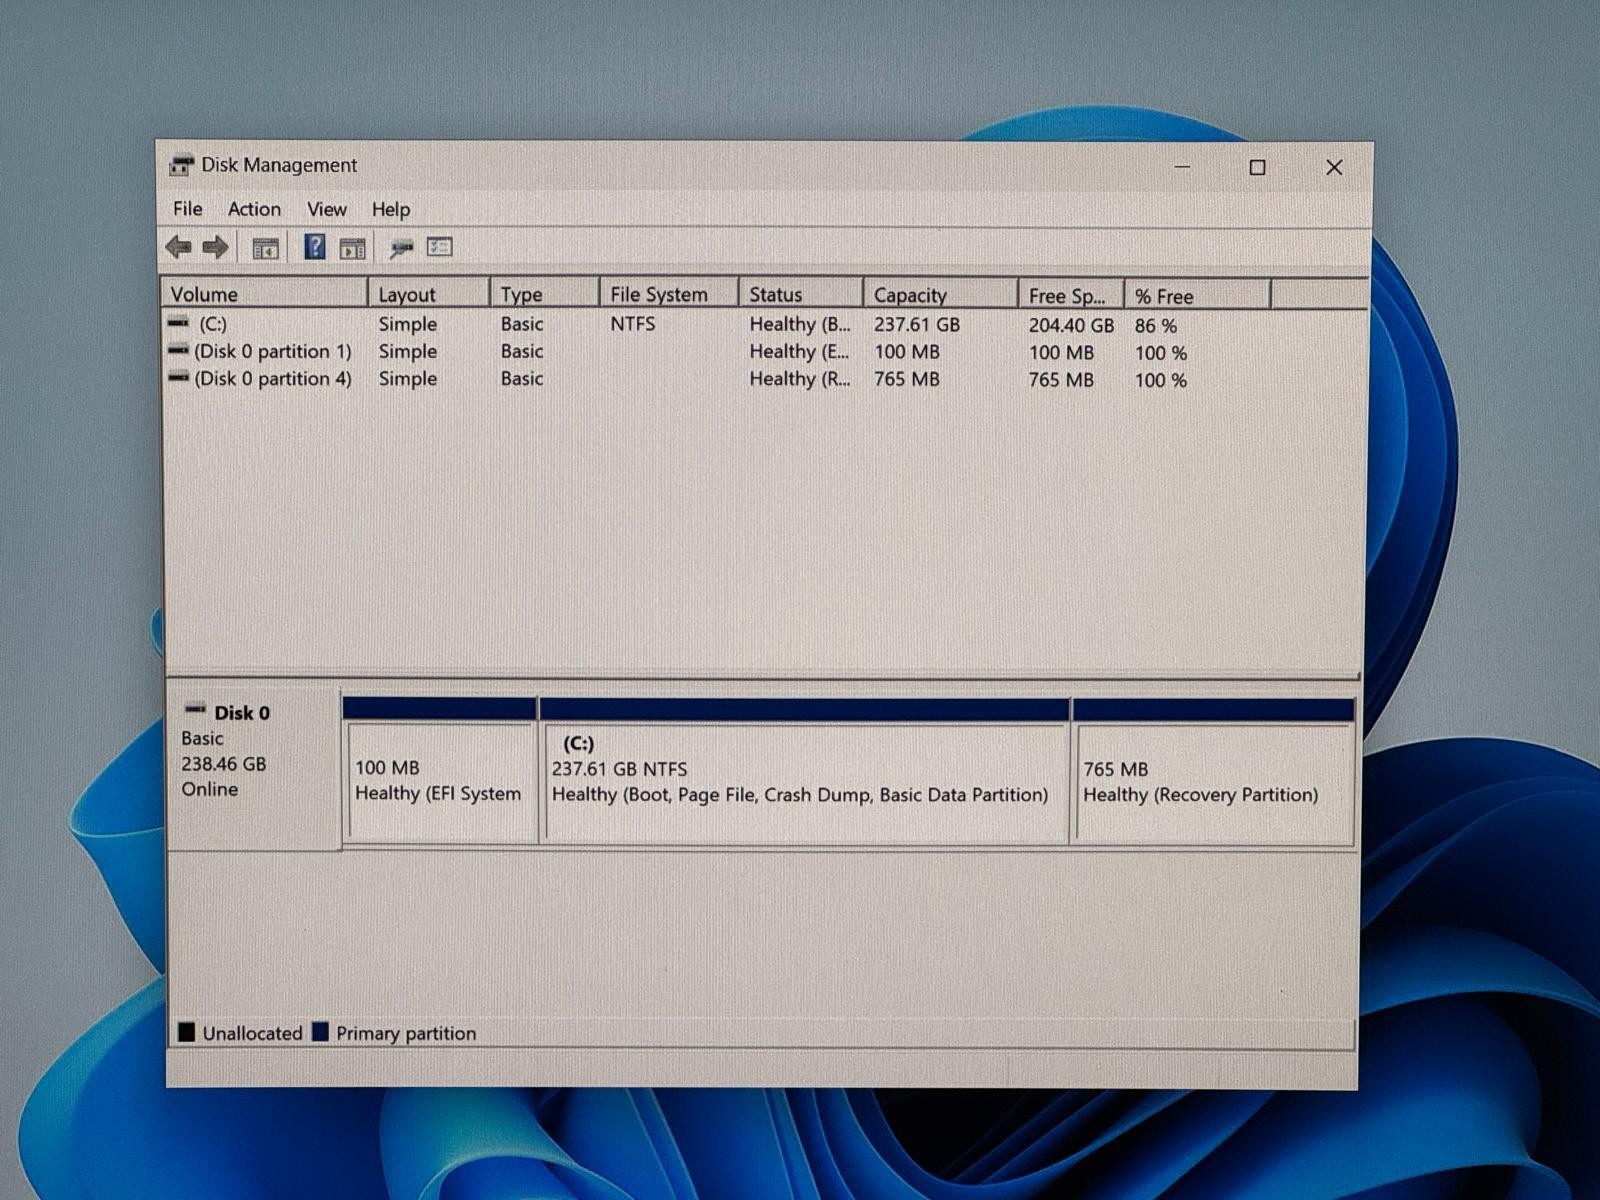Click the 237.61 GB capacity cell

[917, 324]
